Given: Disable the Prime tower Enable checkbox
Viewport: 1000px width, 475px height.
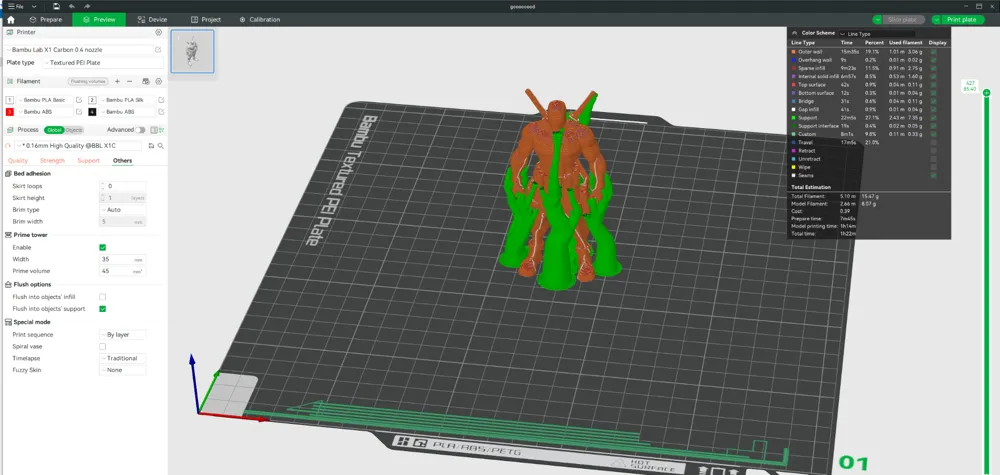Looking at the screenshot, I should click(x=103, y=247).
